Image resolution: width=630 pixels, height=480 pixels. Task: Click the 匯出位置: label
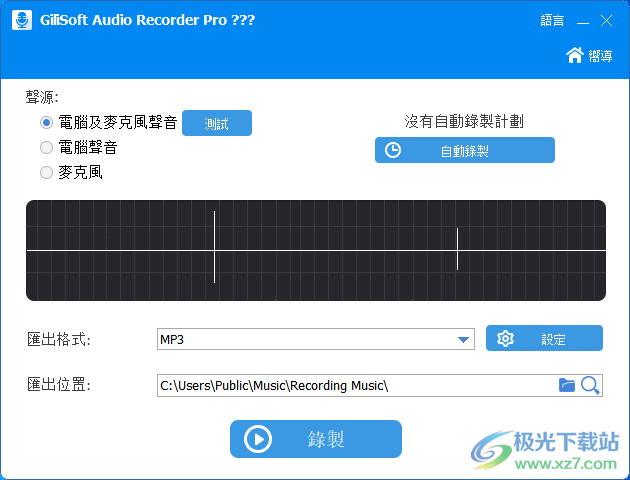click(x=59, y=385)
